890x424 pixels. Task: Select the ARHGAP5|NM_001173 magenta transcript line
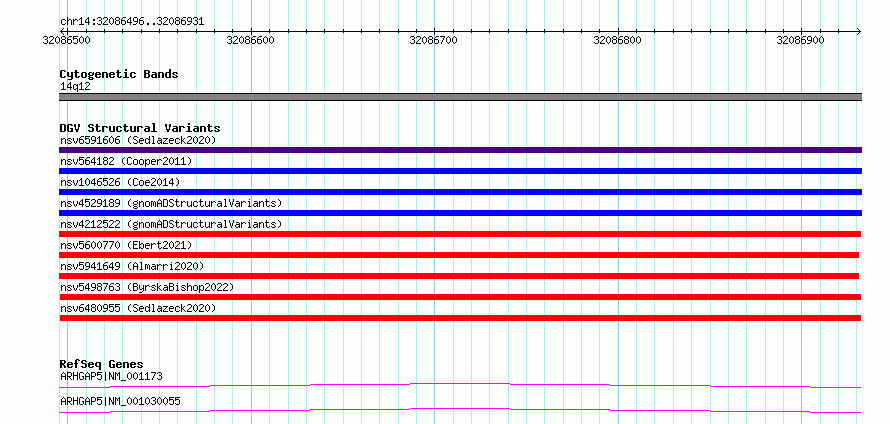pos(460,385)
